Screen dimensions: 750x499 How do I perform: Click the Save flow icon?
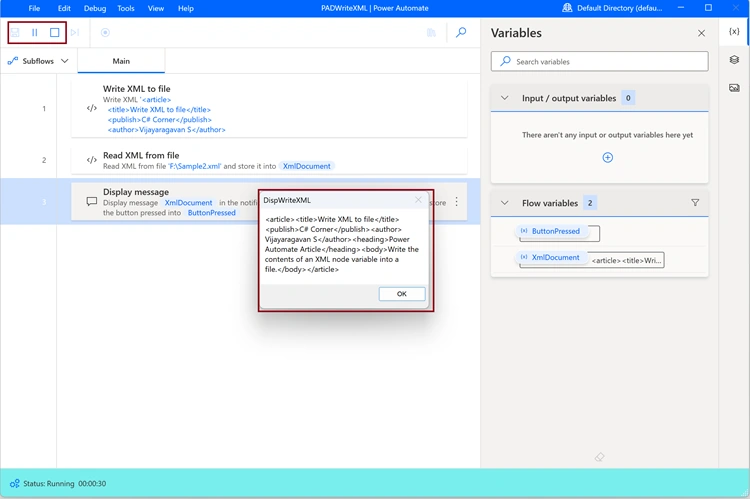click(15, 33)
